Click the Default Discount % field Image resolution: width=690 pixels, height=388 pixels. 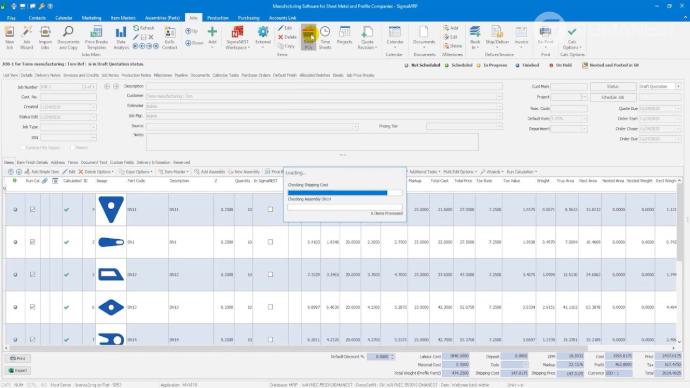pos(381,356)
